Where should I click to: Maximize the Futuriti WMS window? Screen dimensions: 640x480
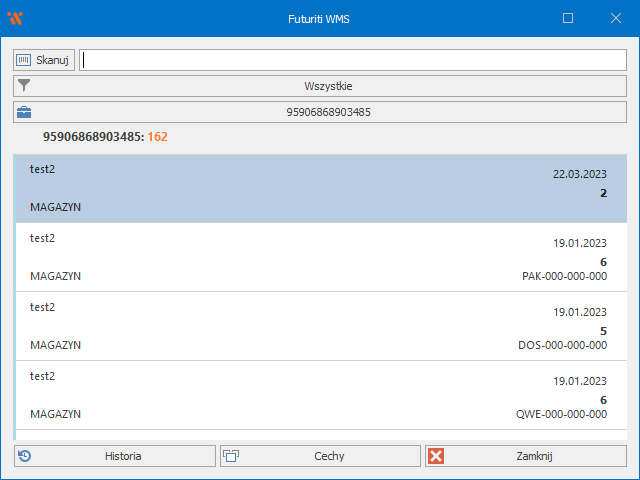[x=568, y=18]
